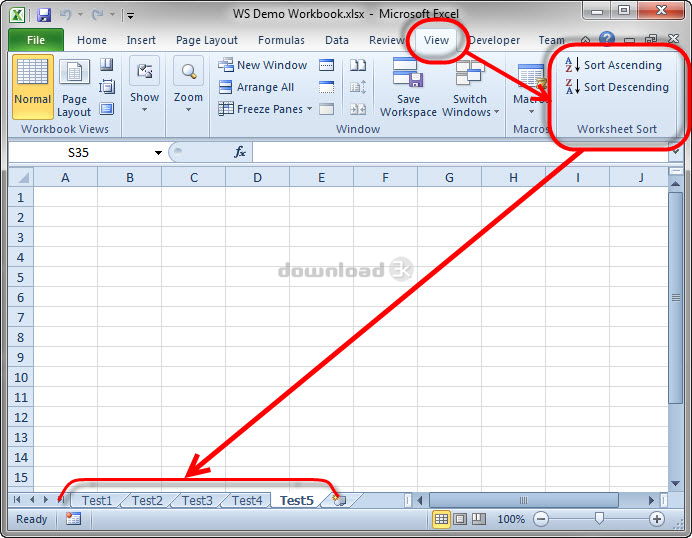Expand Freeze Panes dropdown
This screenshot has width=692, height=538.
309,109
